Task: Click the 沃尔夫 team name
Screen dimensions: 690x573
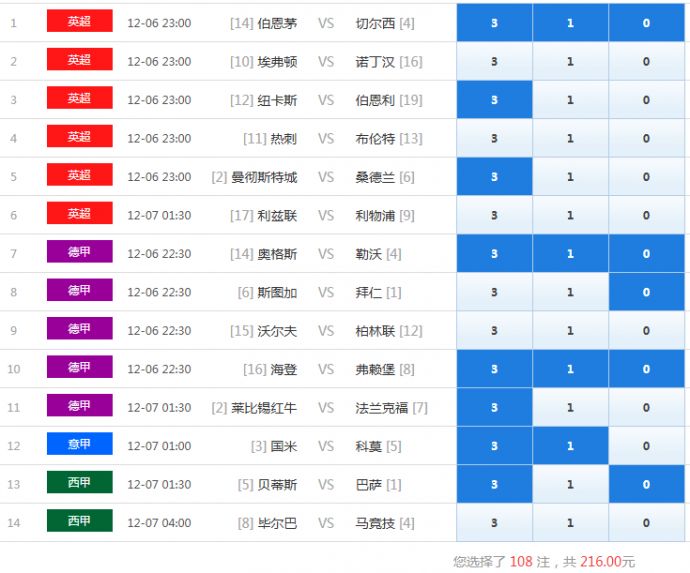Action: (x=277, y=331)
